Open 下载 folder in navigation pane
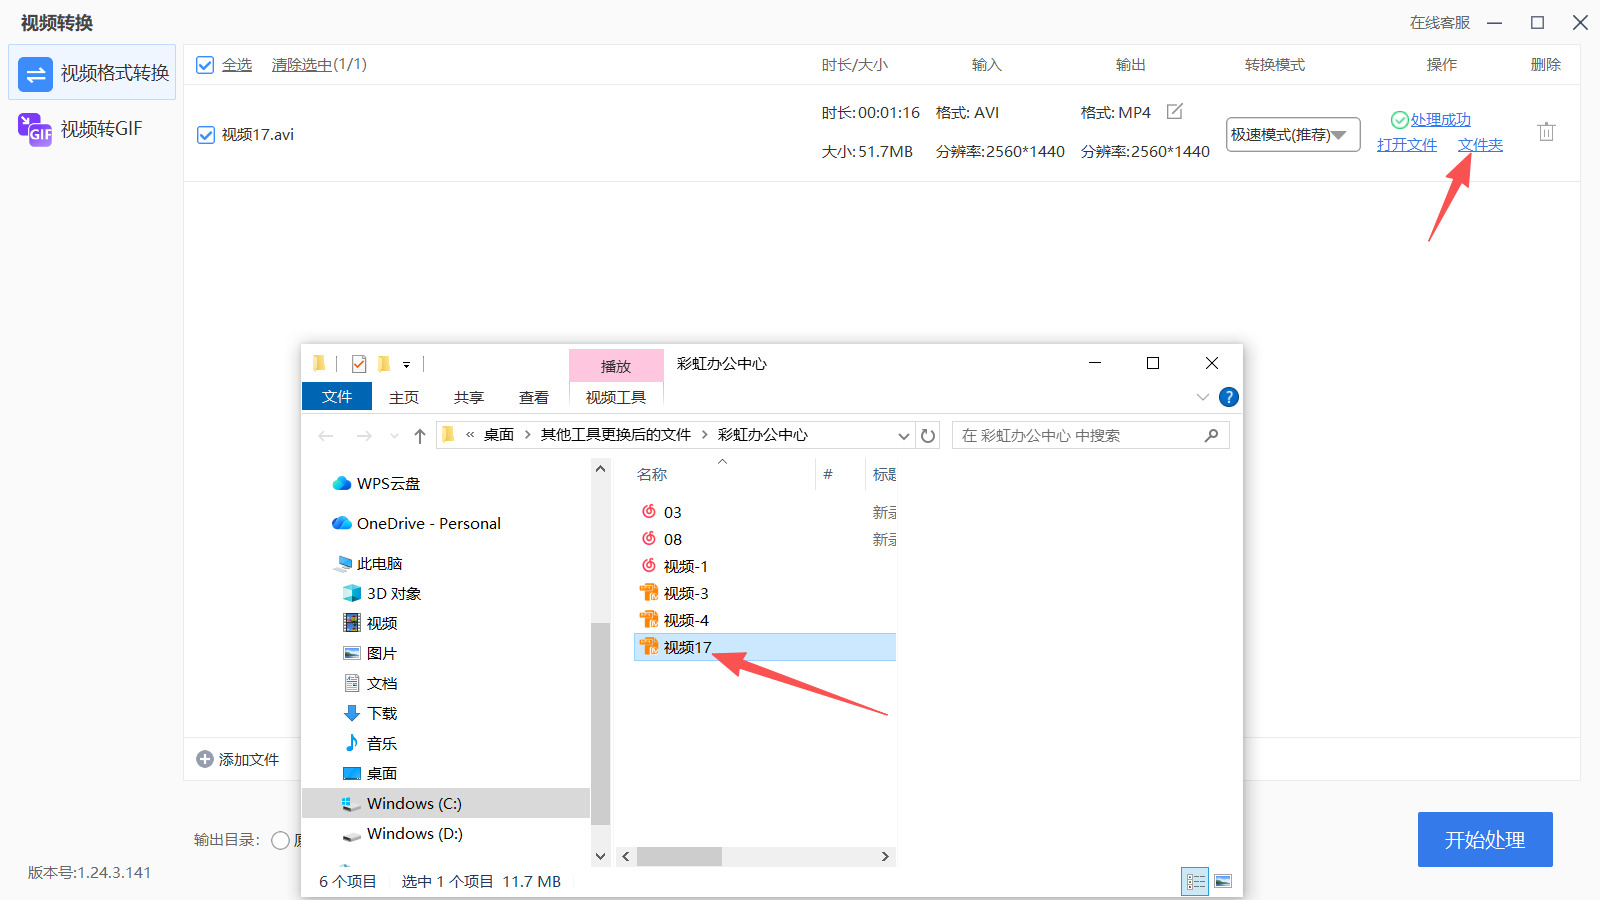This screenshot has height=900, width=1600. 370,713
